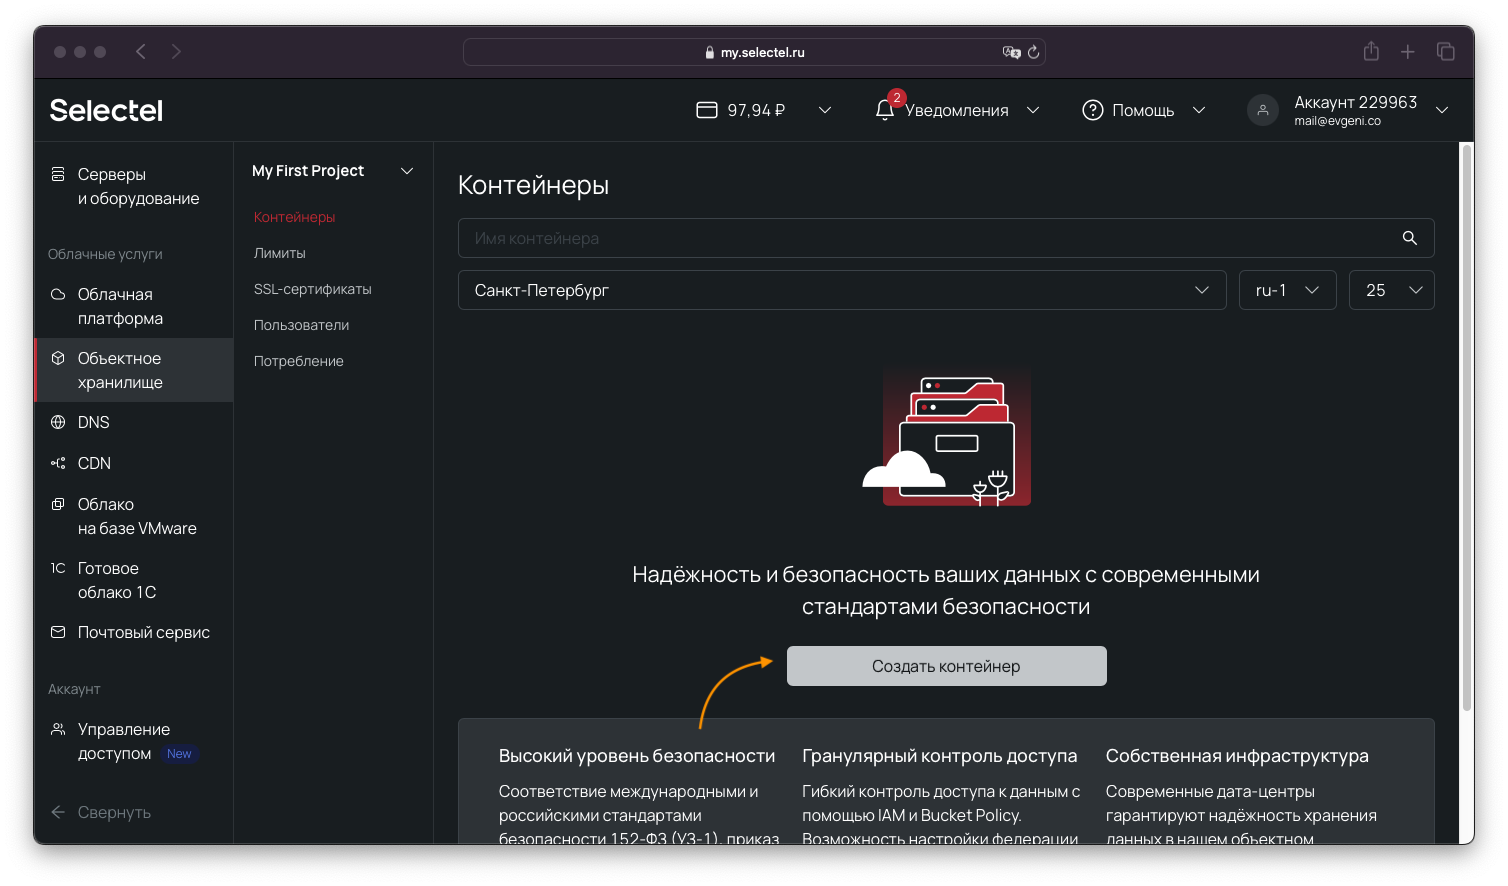This screenshot has height=886, width=1508.
Task: Click the object storage cube icon
Action: (x=58, y=358)
